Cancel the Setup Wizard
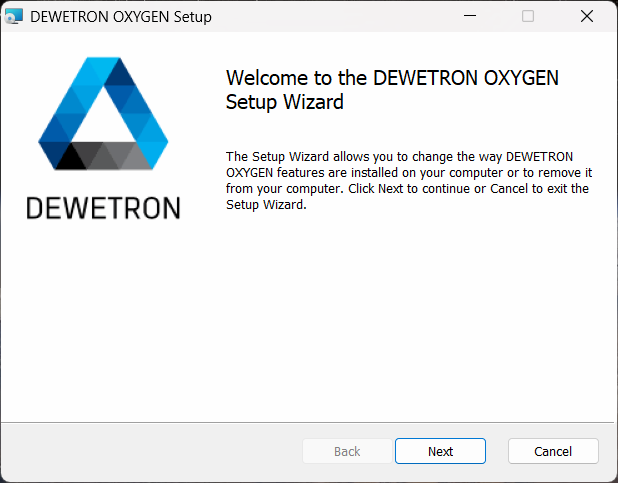Screen dimensions: 618x483 point(553,451)
